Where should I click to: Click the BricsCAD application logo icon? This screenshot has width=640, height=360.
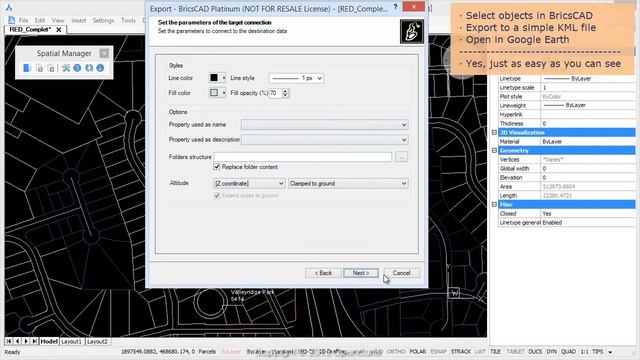pyautogui.click(x=9, y=7)
